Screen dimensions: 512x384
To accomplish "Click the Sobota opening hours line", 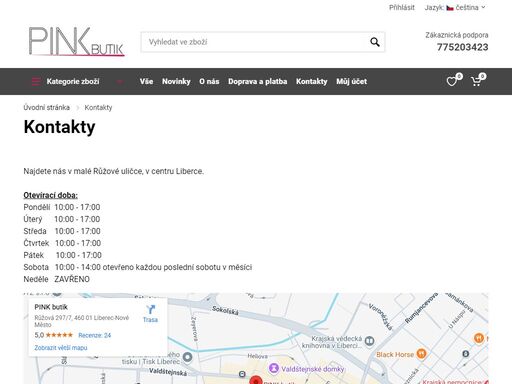I will [x=138, y=267].
